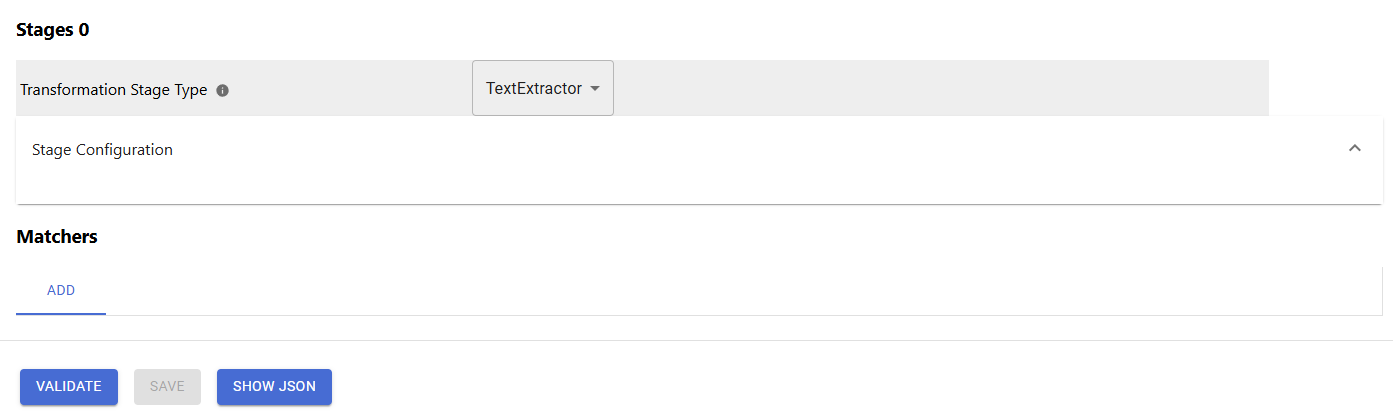Click the grey row right of the TextExtractor dropdown
This screenshot has width=1393, height=420.
click(x=941, y=88)
